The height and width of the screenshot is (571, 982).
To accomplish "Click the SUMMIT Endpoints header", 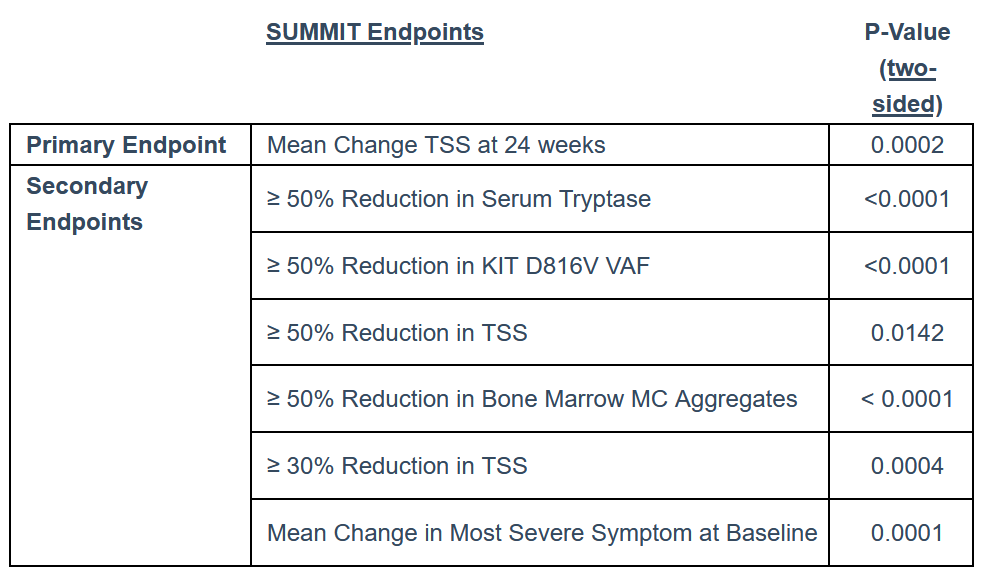I will 375,33.
